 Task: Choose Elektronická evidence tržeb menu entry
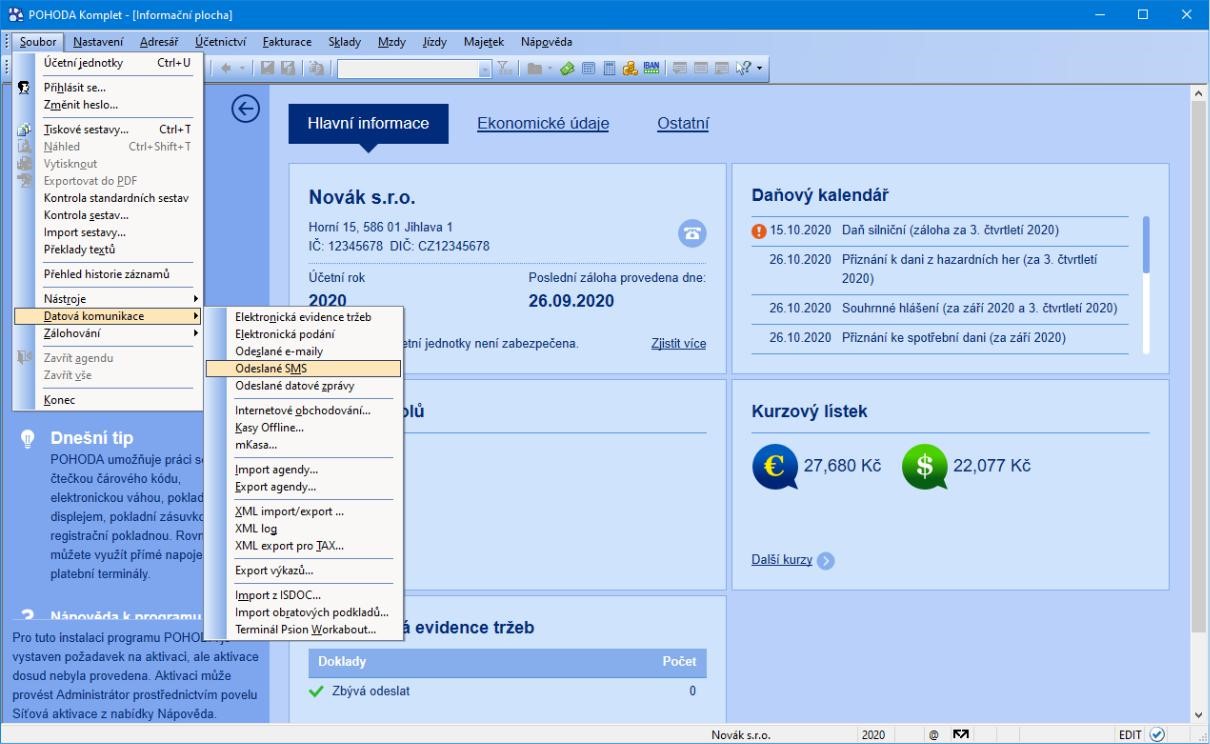(x=303, y=317)
